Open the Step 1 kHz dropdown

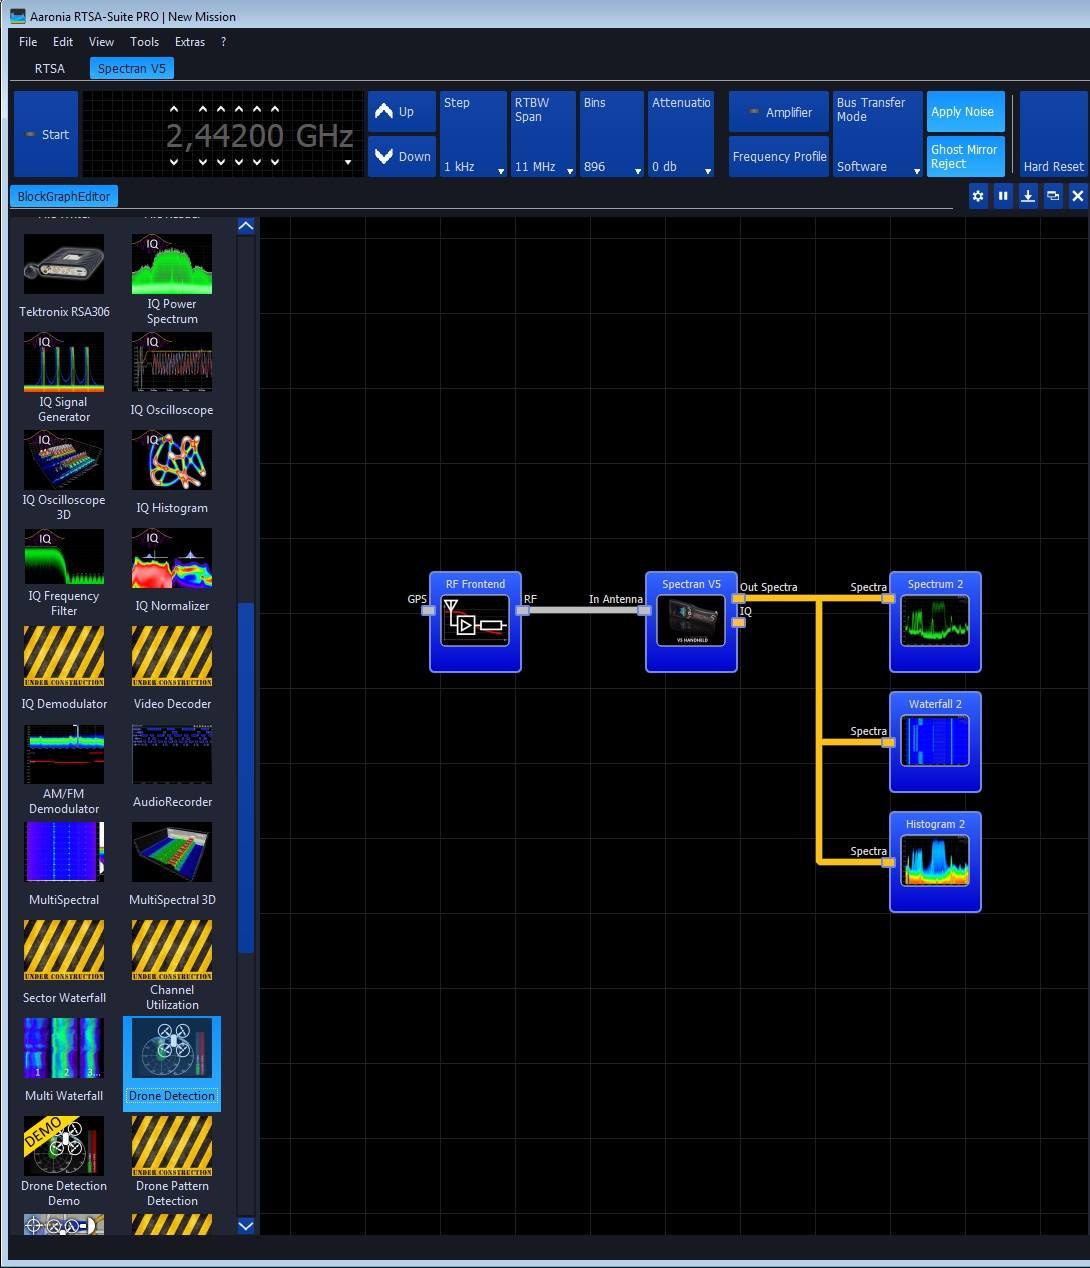(473, 134)
